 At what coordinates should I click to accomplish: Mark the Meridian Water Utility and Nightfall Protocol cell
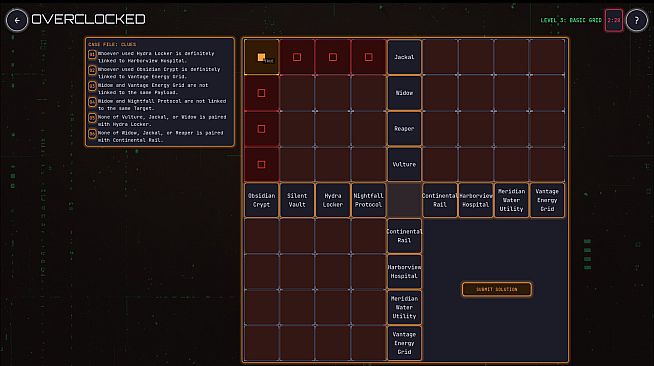[369, 307]
